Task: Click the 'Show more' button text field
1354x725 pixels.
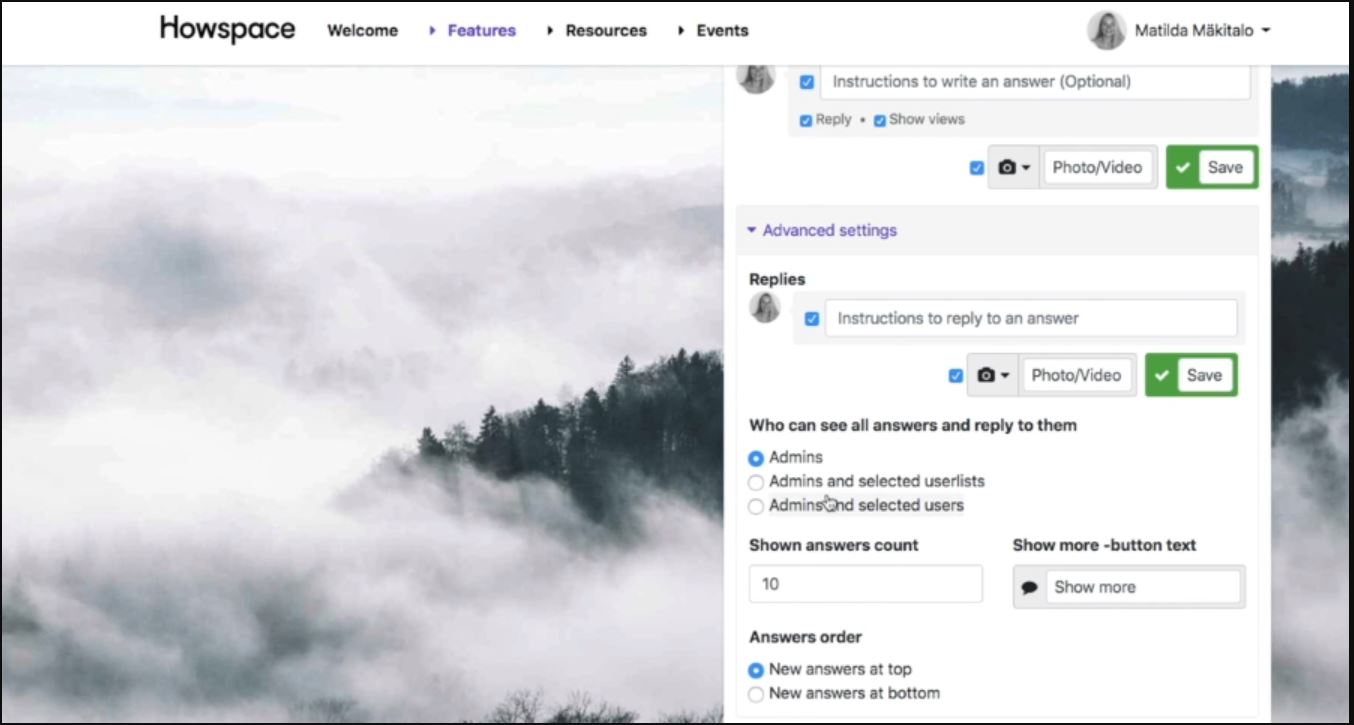Action: coord(1143,588)
